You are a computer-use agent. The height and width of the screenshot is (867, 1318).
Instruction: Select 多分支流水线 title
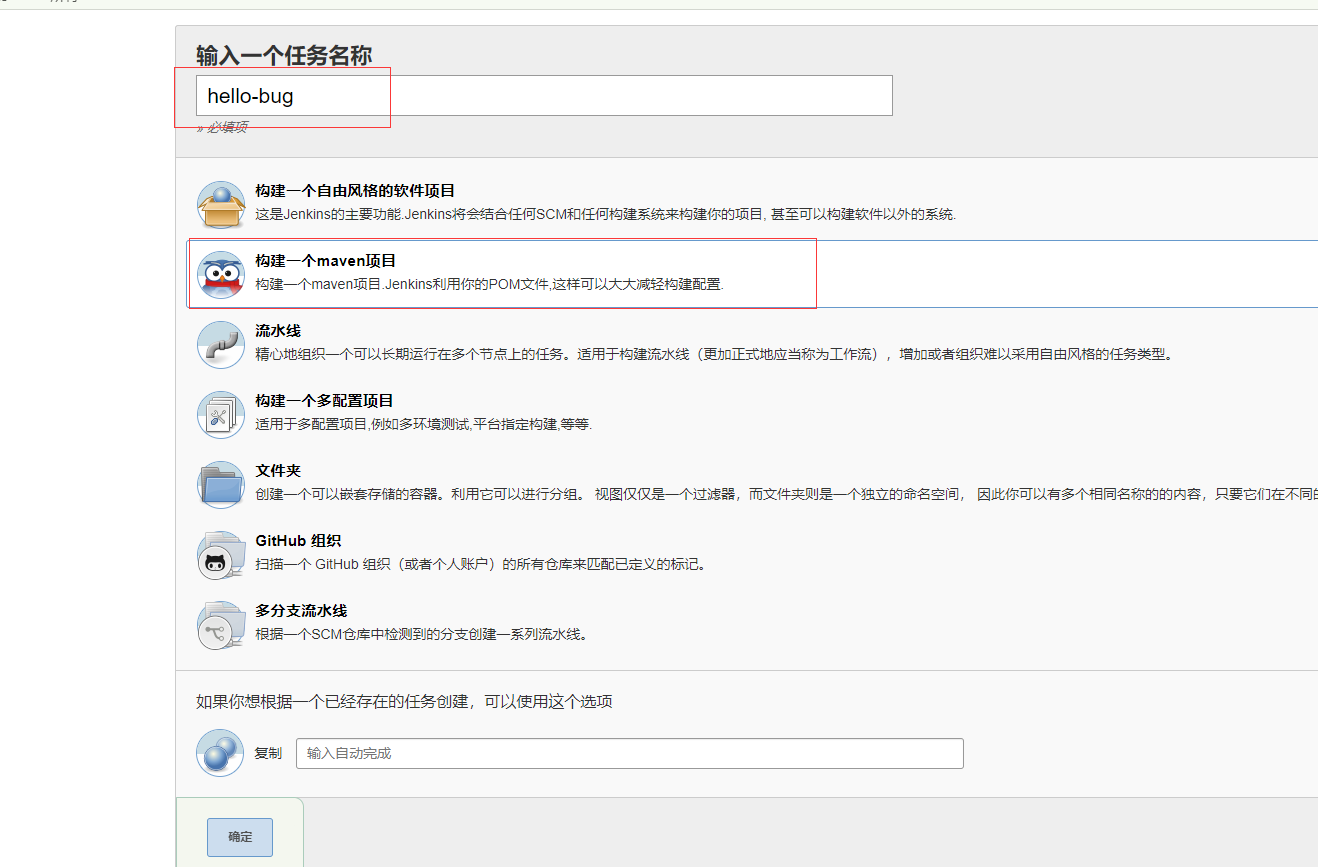pos(301,611)
